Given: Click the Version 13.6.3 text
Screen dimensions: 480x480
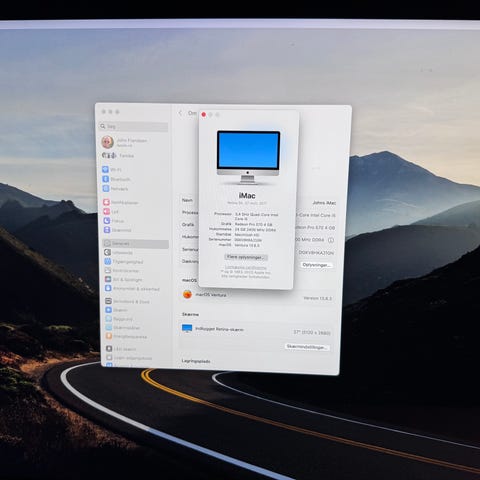Looking at the screenshot, I should click(x=317, y=298).
